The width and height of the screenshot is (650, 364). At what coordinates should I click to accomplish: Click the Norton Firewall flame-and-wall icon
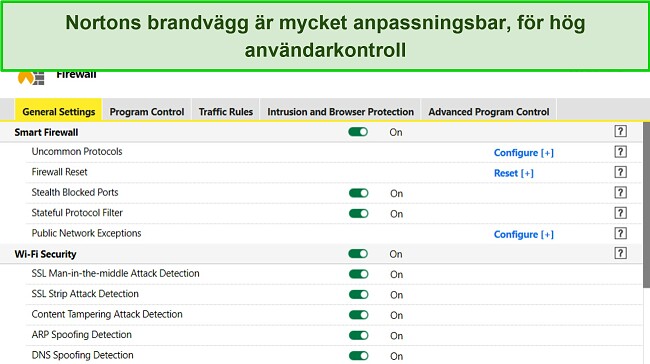coord(31,78)
